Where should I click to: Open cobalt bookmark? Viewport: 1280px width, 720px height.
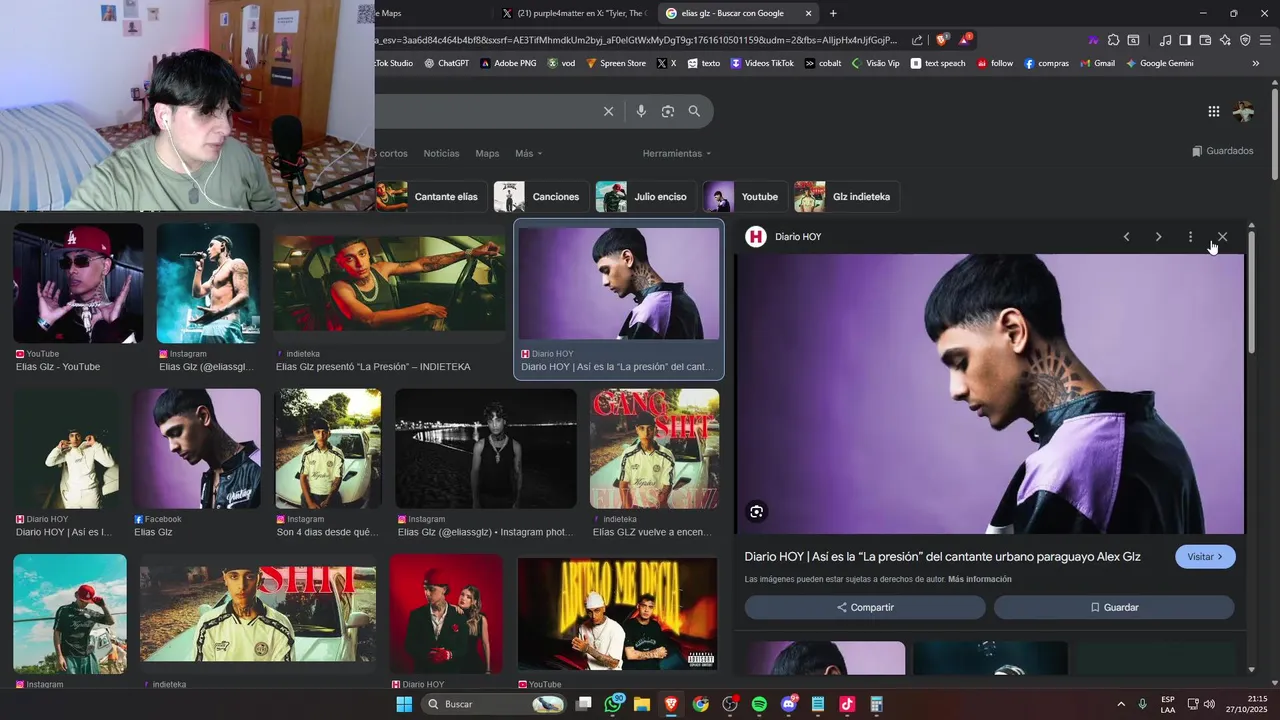823,63
